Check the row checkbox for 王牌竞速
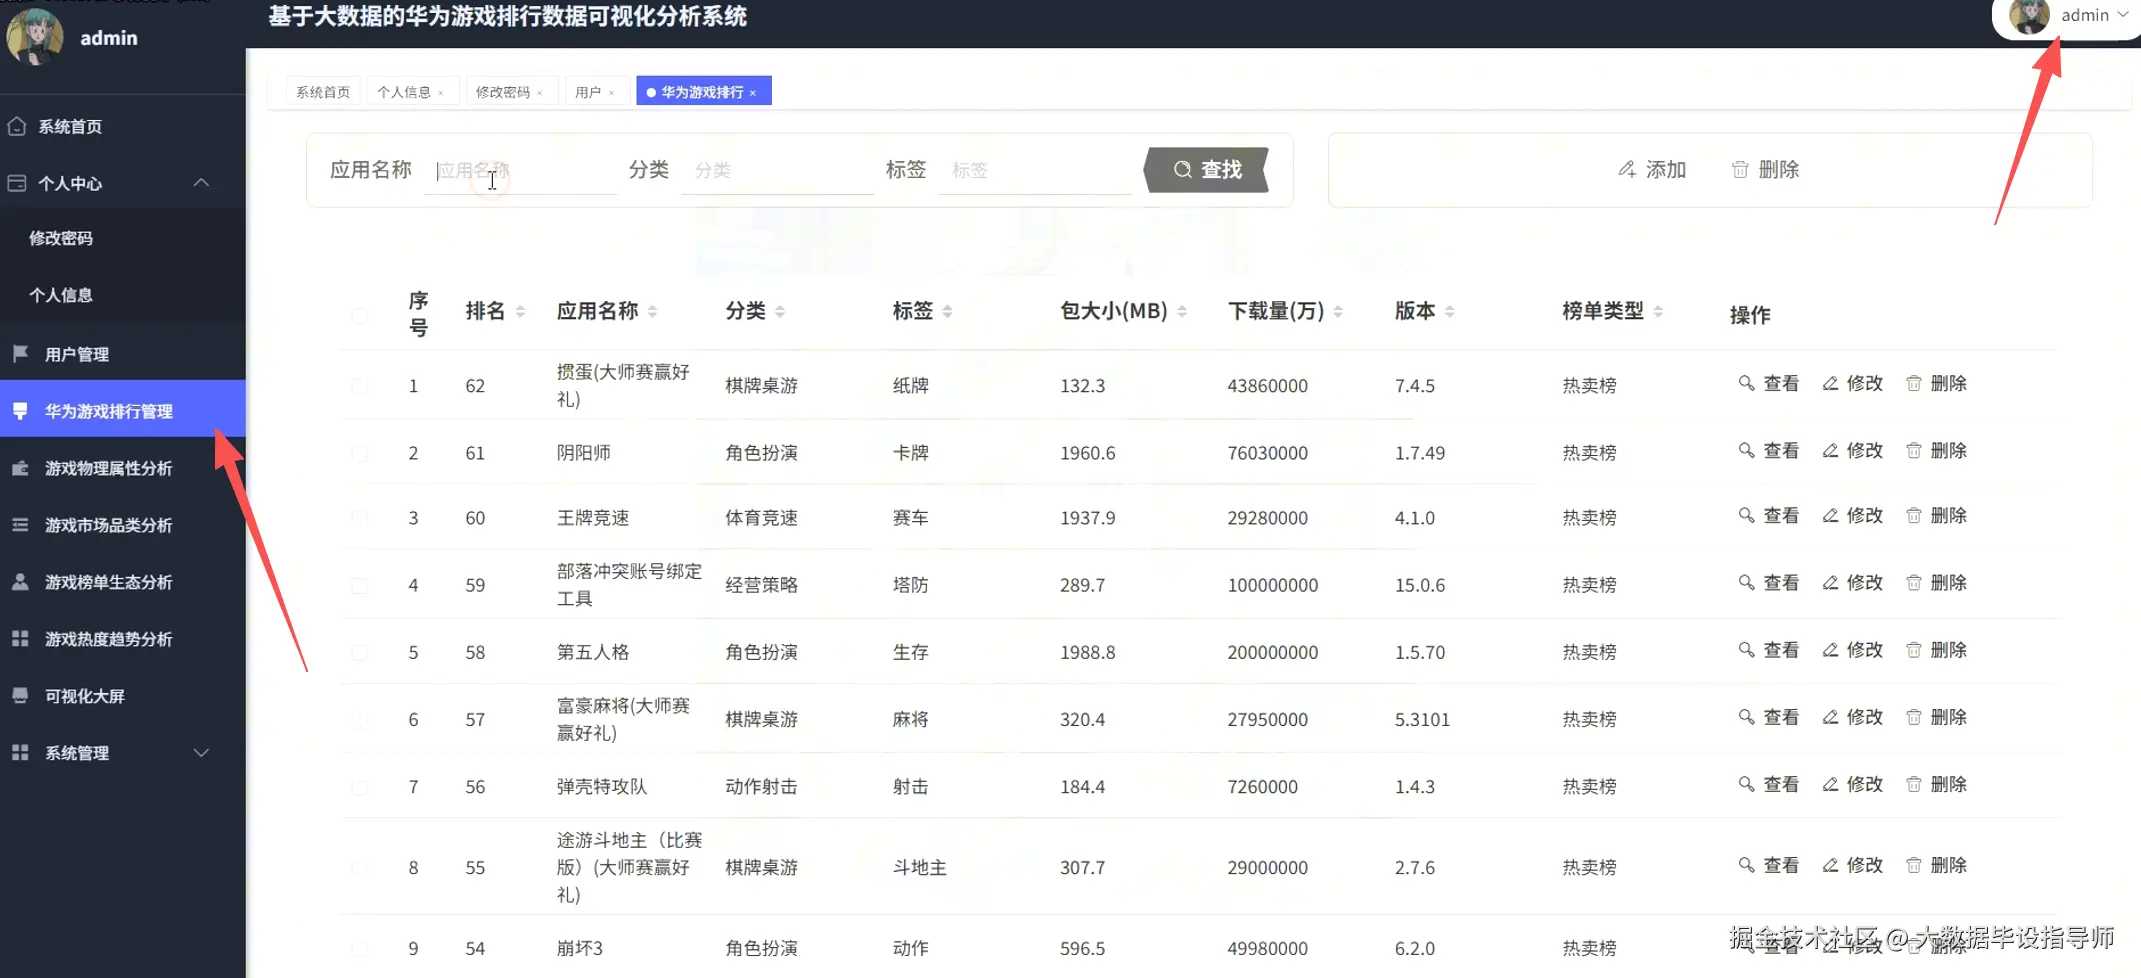The image size is (2141, 978). pyautogui.click(x=360, y=518)
